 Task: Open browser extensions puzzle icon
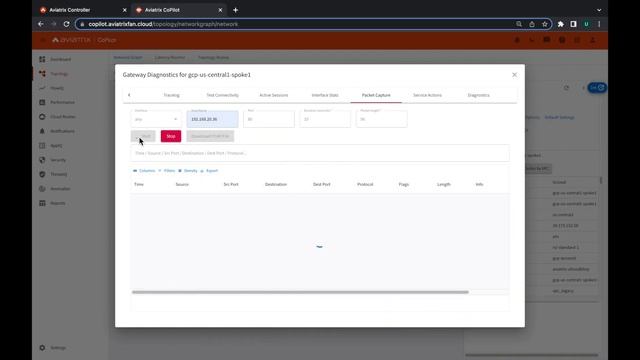pyautogui.click(x=561, y=24)
